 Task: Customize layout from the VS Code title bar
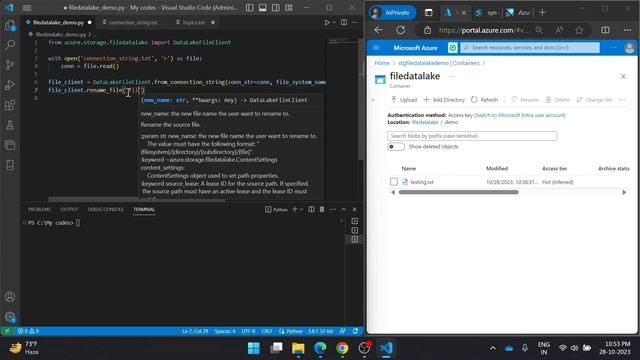coord(289,8)
